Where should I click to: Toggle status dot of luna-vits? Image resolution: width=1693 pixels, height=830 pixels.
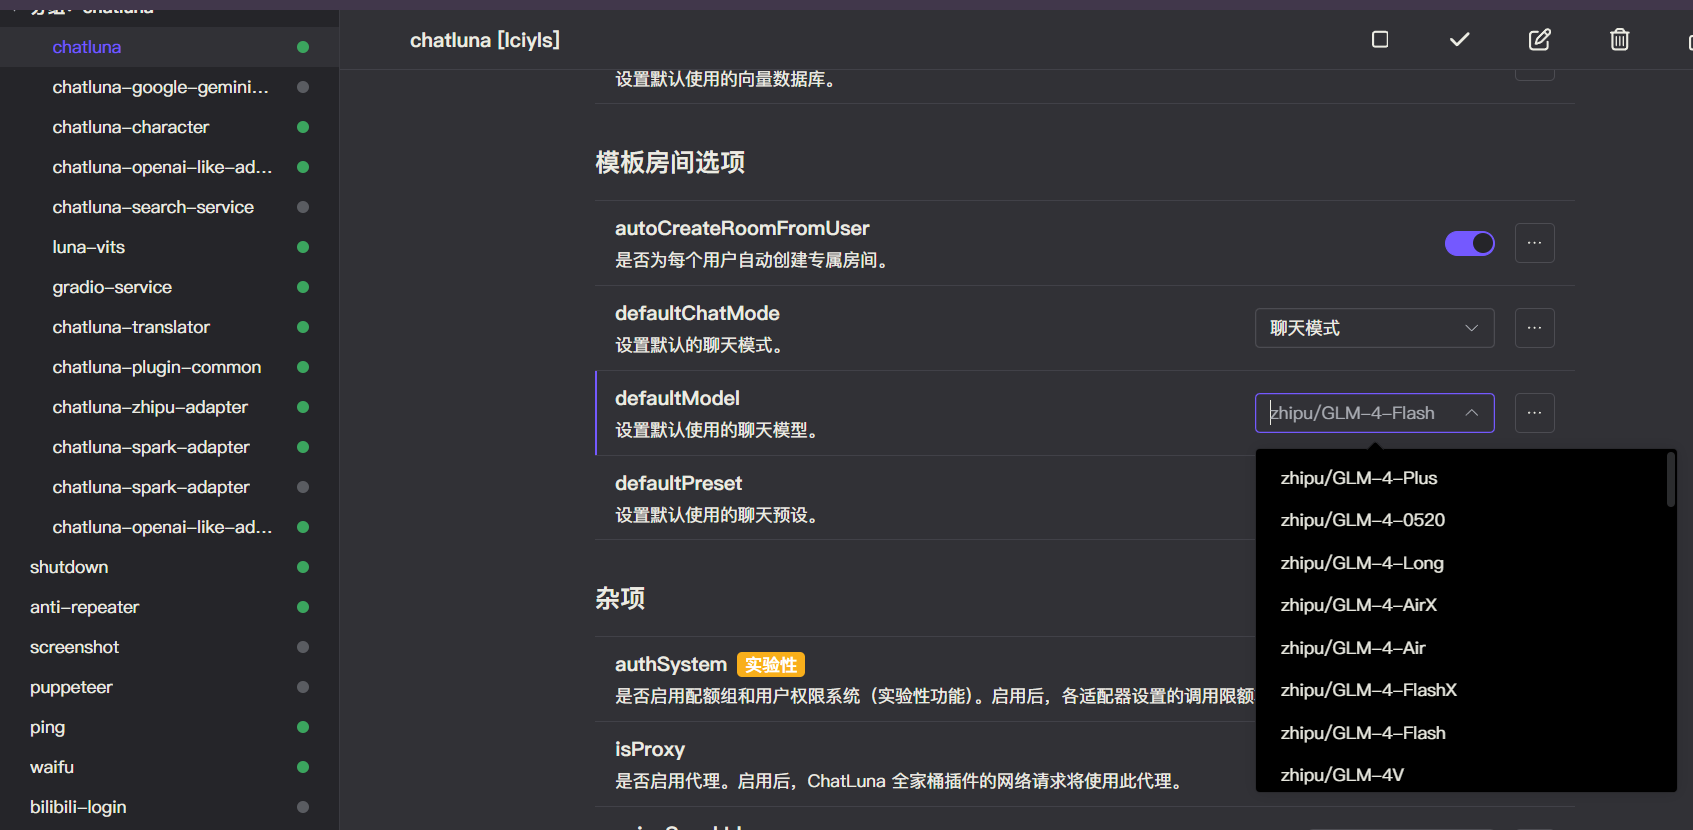303,247
